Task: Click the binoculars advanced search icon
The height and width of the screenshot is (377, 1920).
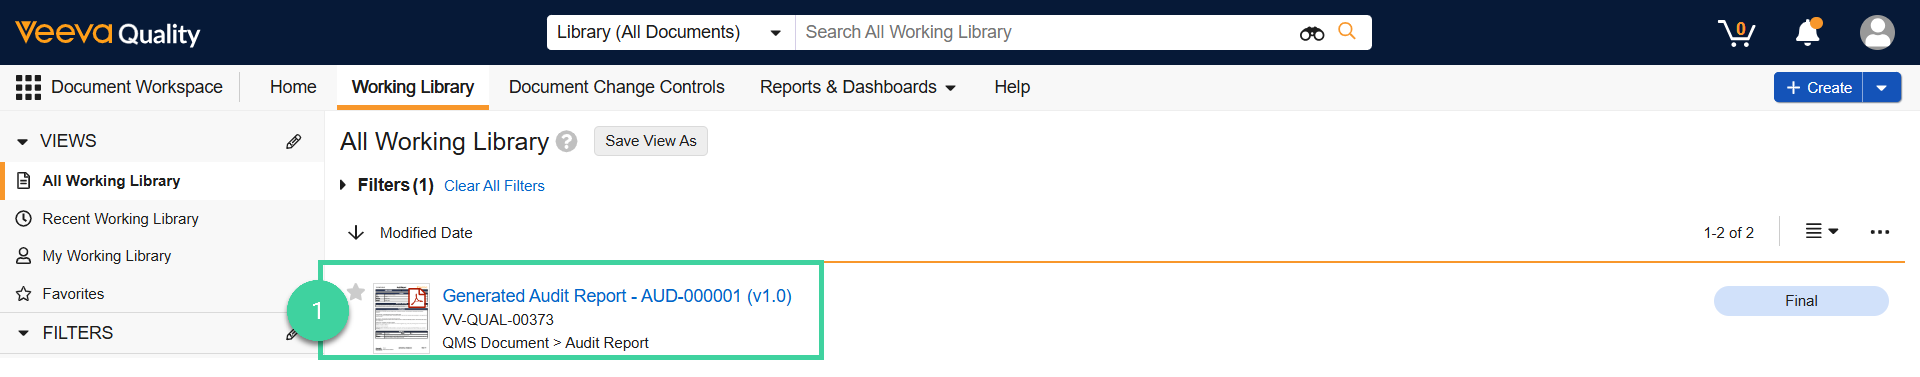Action: tap(1312, 33)
